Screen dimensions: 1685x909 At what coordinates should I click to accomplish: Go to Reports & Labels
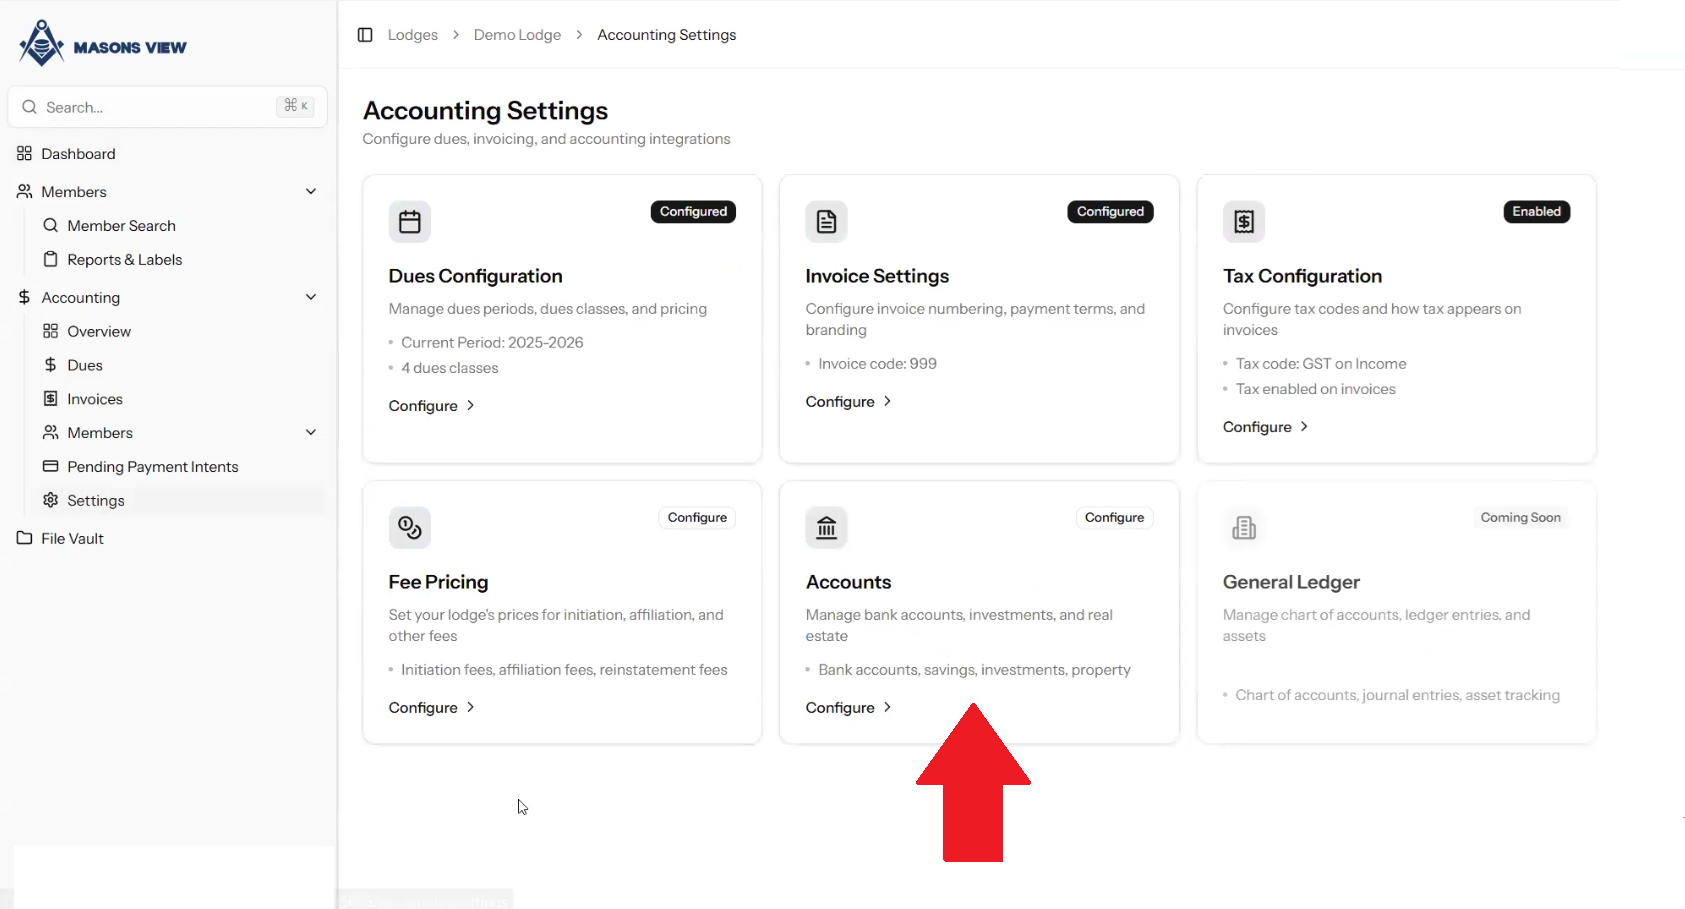tap(124, 260)
